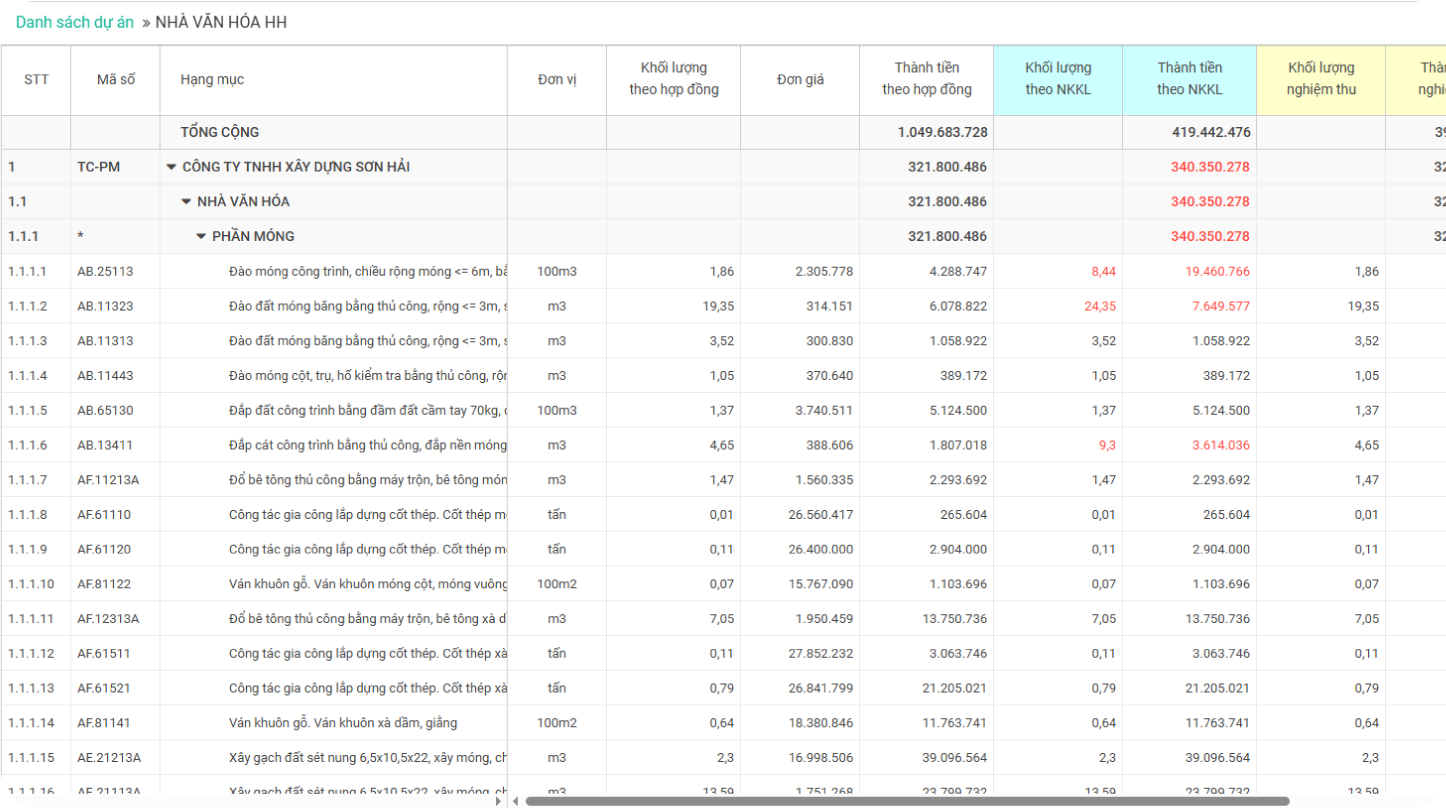This screenshot has height=808, width=1446.
Task: Select the STT column header
Action: (36, 79)
